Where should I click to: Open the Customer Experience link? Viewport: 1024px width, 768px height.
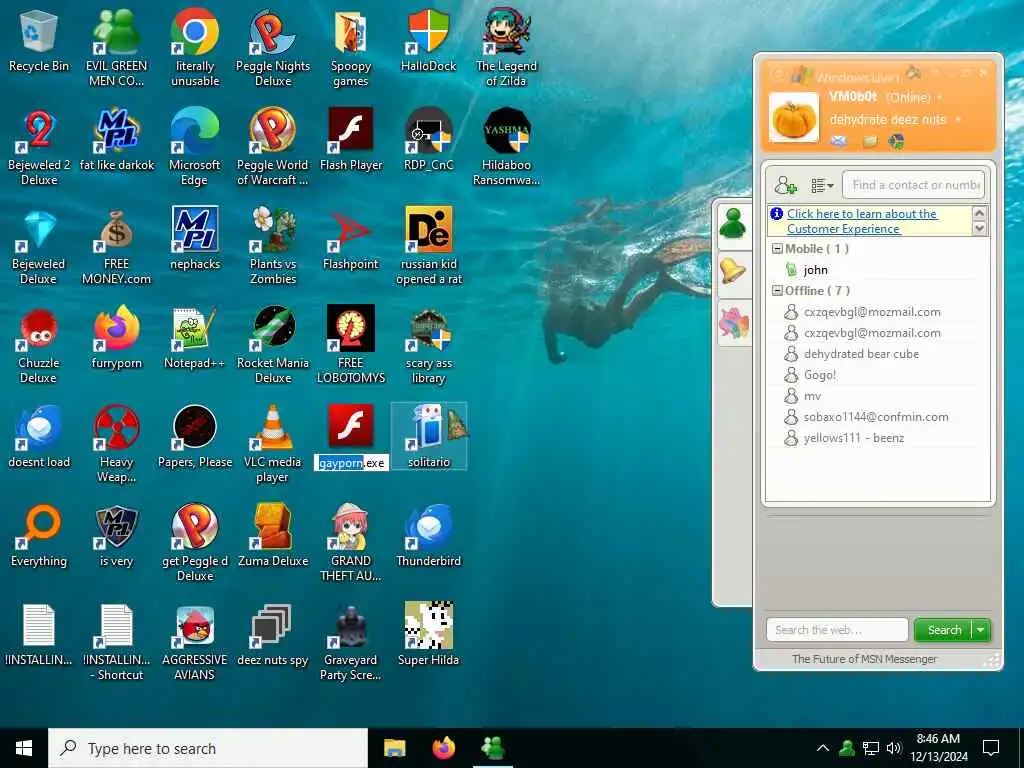[x=862, y=221]
